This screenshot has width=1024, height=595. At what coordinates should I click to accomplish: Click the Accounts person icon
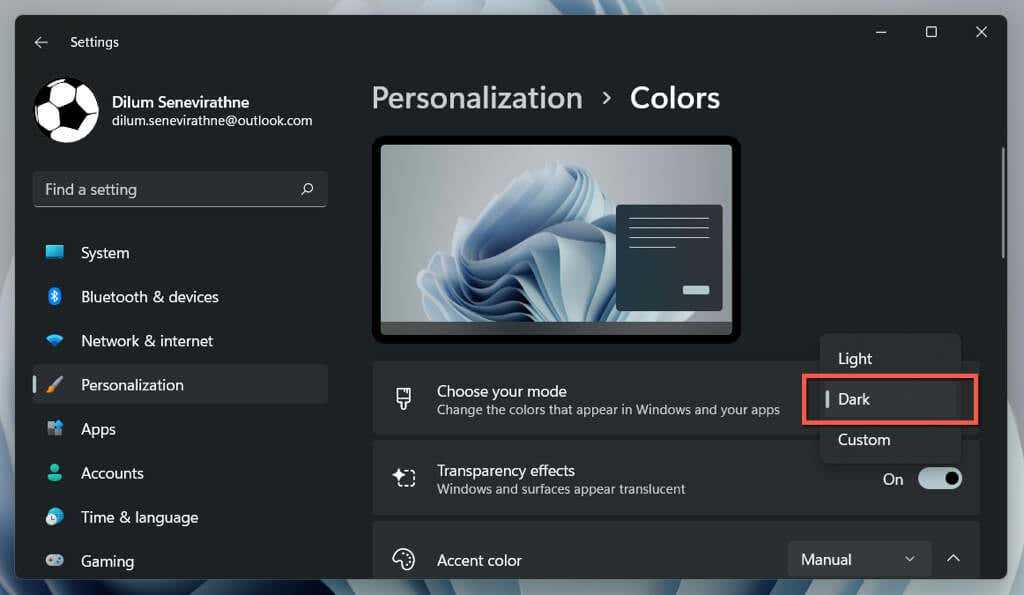point(55,472)
